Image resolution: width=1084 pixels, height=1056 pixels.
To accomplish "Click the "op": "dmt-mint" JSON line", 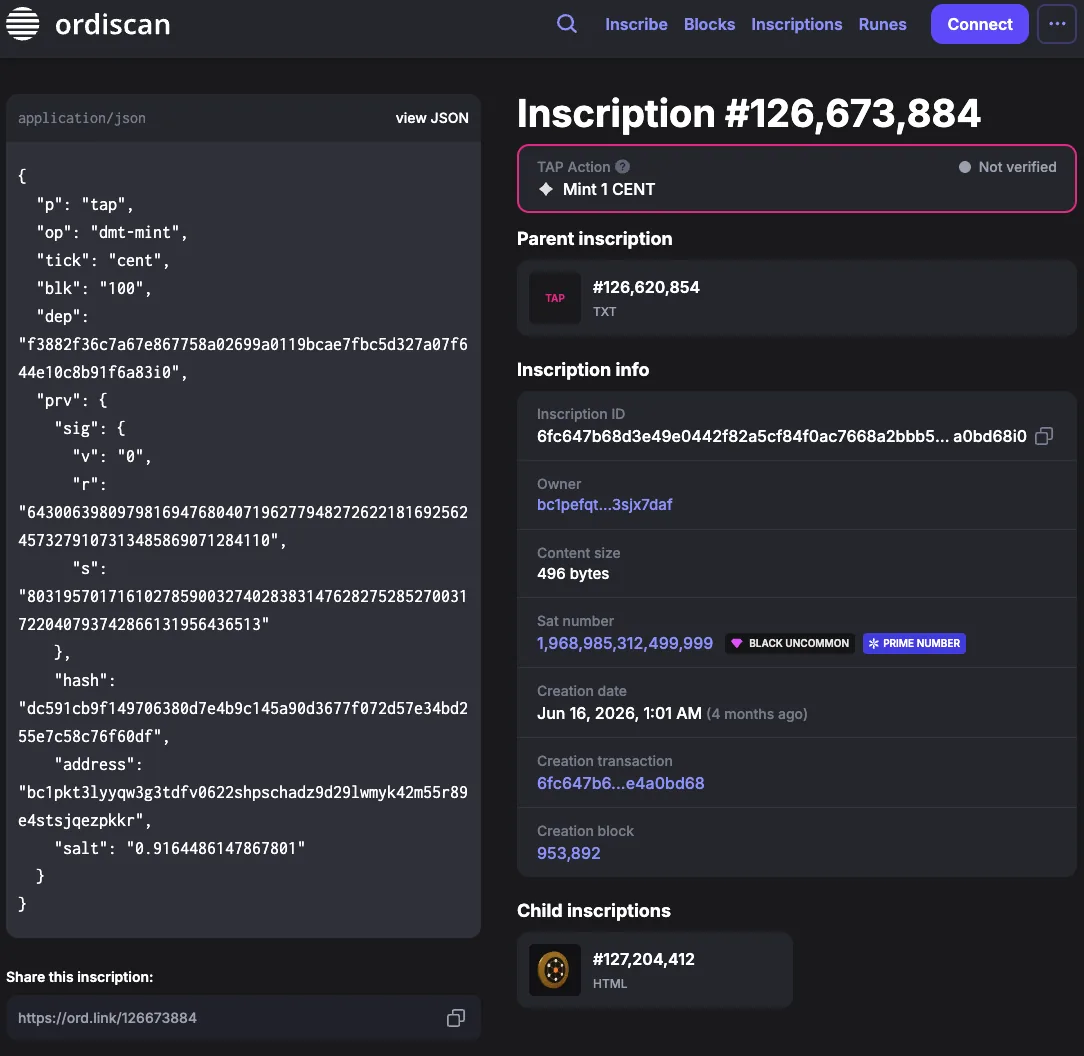I will click(x=112, y=232).
